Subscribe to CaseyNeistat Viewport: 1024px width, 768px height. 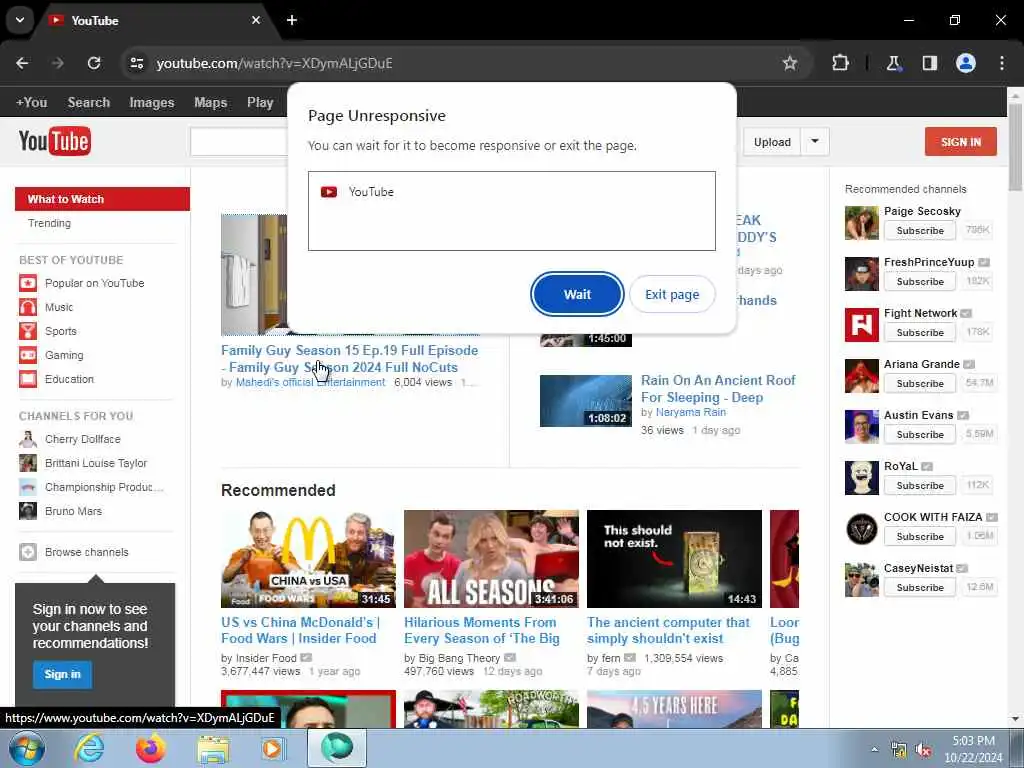(x=920, y=587)
